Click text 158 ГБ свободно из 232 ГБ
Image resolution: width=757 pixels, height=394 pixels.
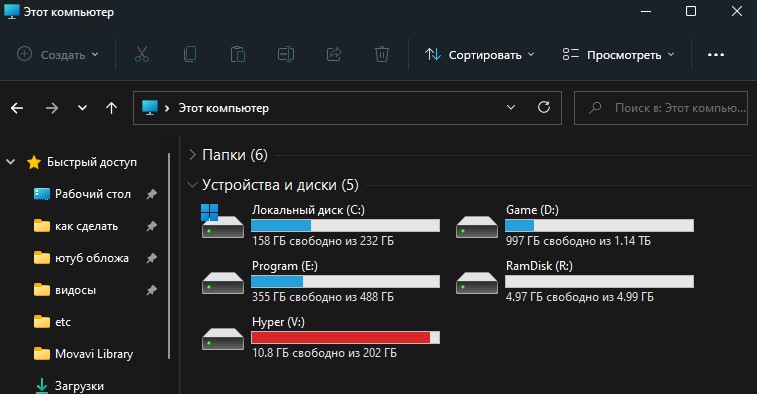323,240
